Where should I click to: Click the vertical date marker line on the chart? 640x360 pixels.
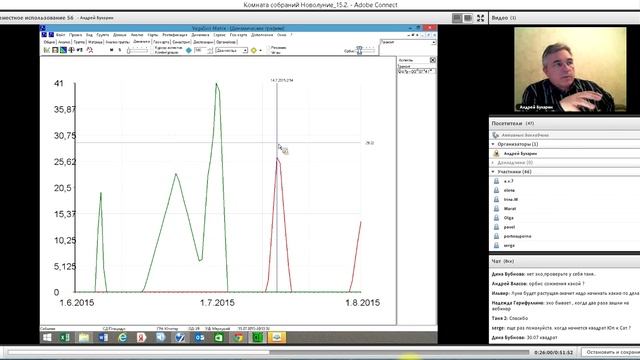point(277,188)
